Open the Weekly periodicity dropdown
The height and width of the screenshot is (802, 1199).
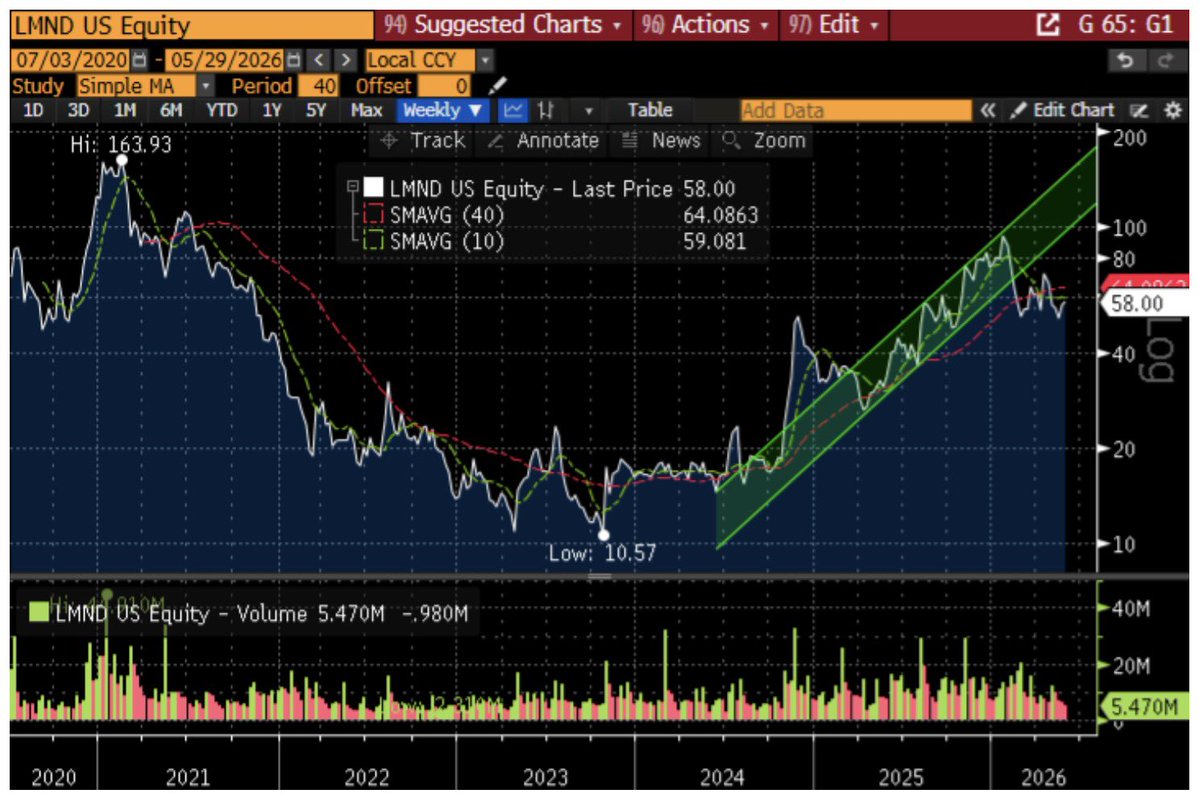443,110
